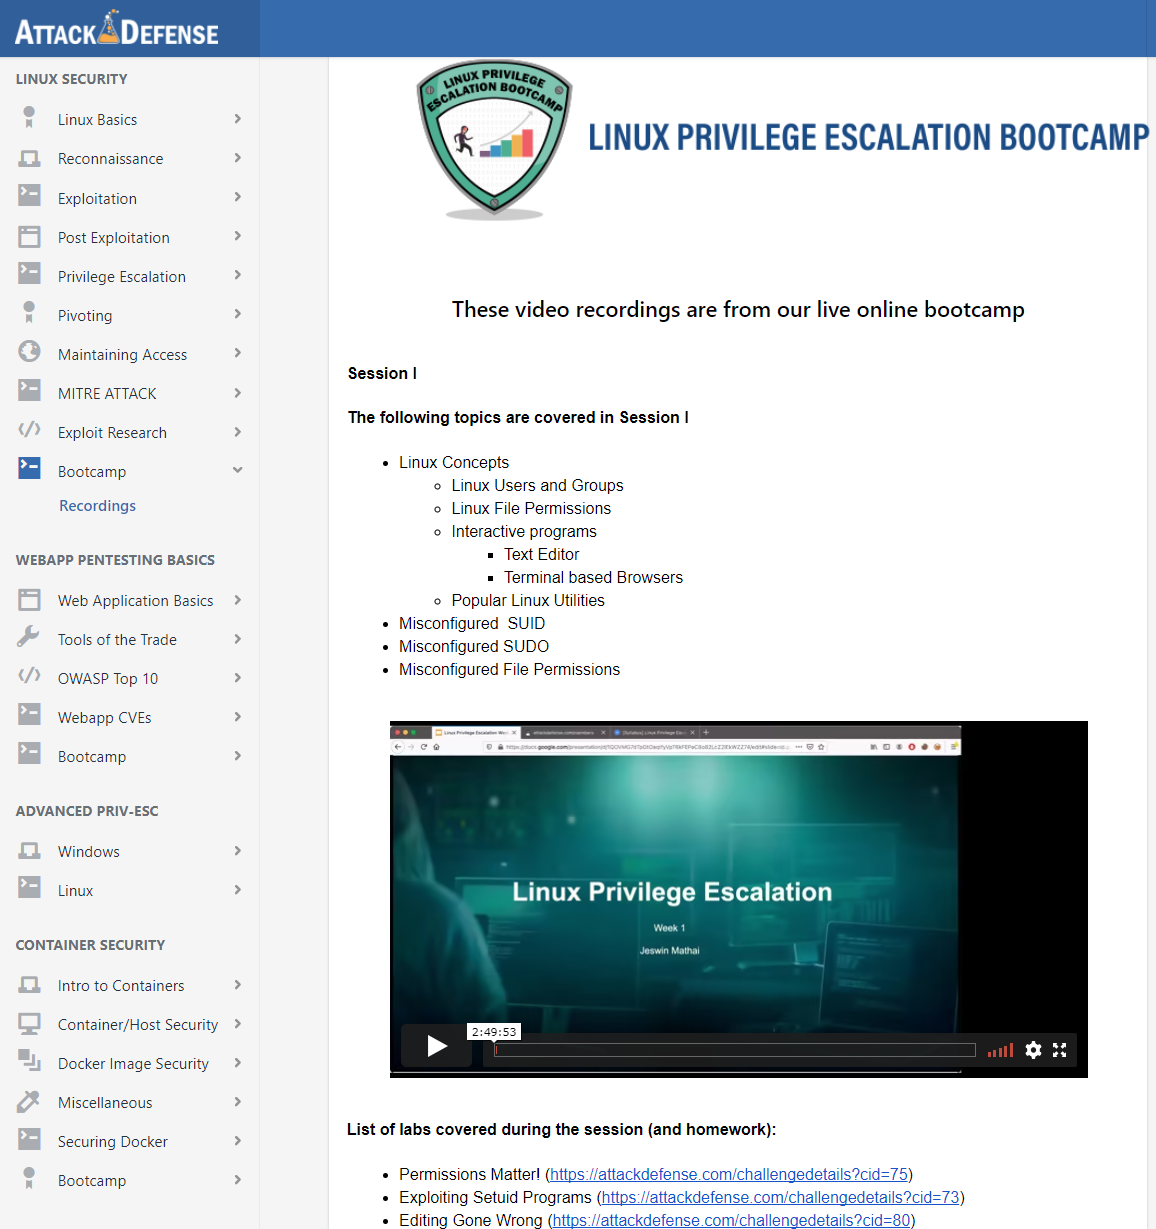Image resolution: width=1156 pixels, height=1229 pixels.
Task: Click the 'Terminal based Browsers' bullet text
Action: coord(593,577)
